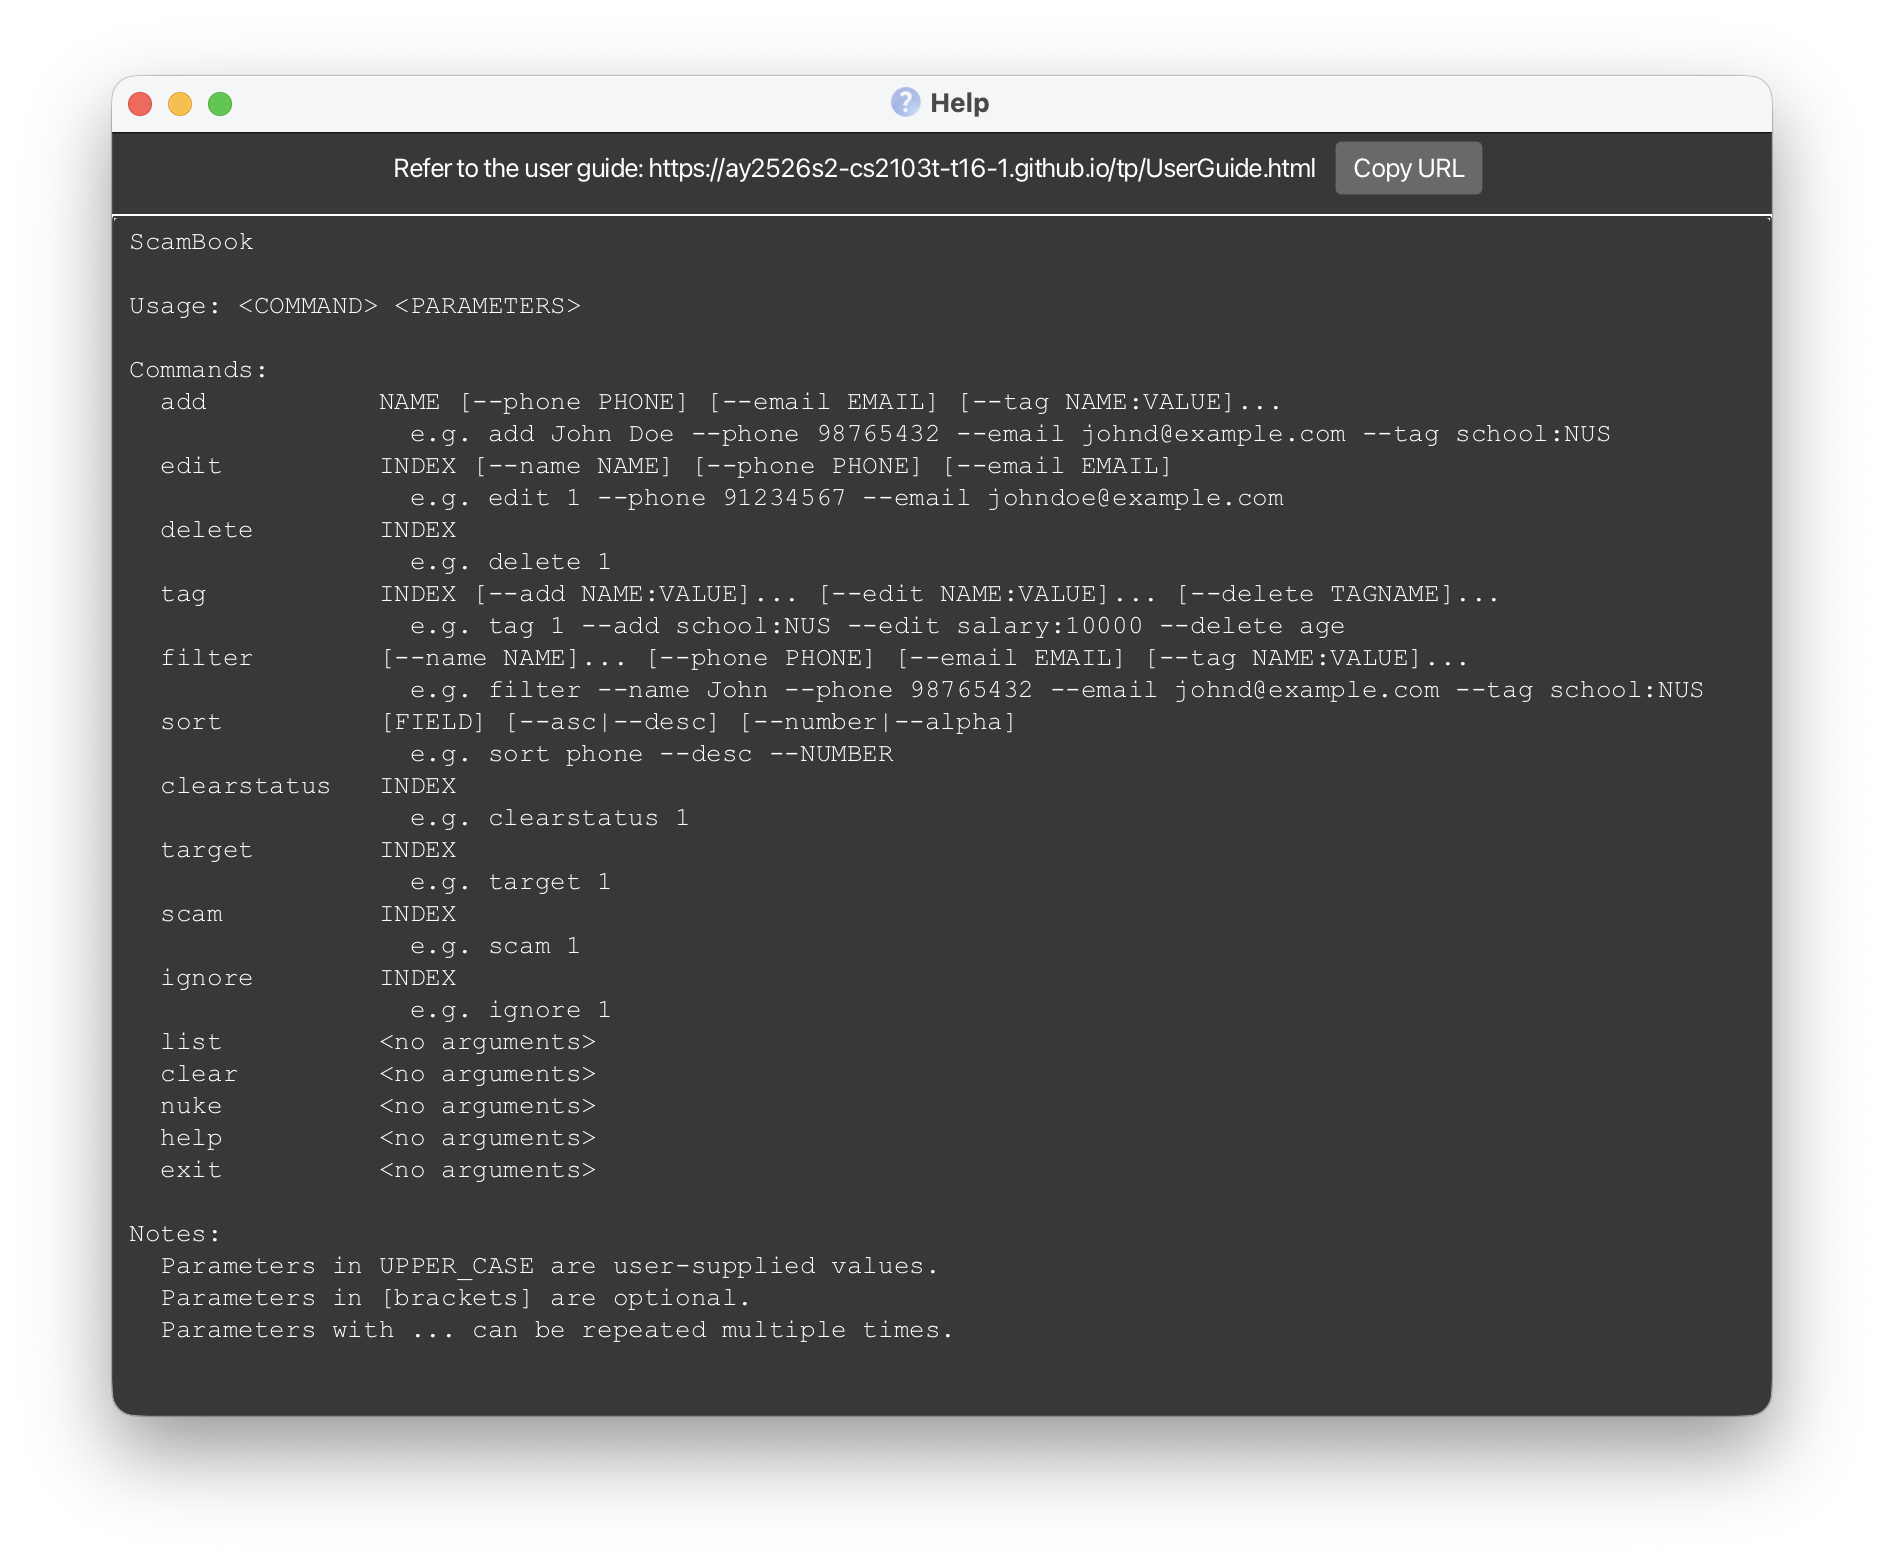Maximize the Help window with green button
The height and width of the screenshot is (1564, 1884).
(220, 104)
